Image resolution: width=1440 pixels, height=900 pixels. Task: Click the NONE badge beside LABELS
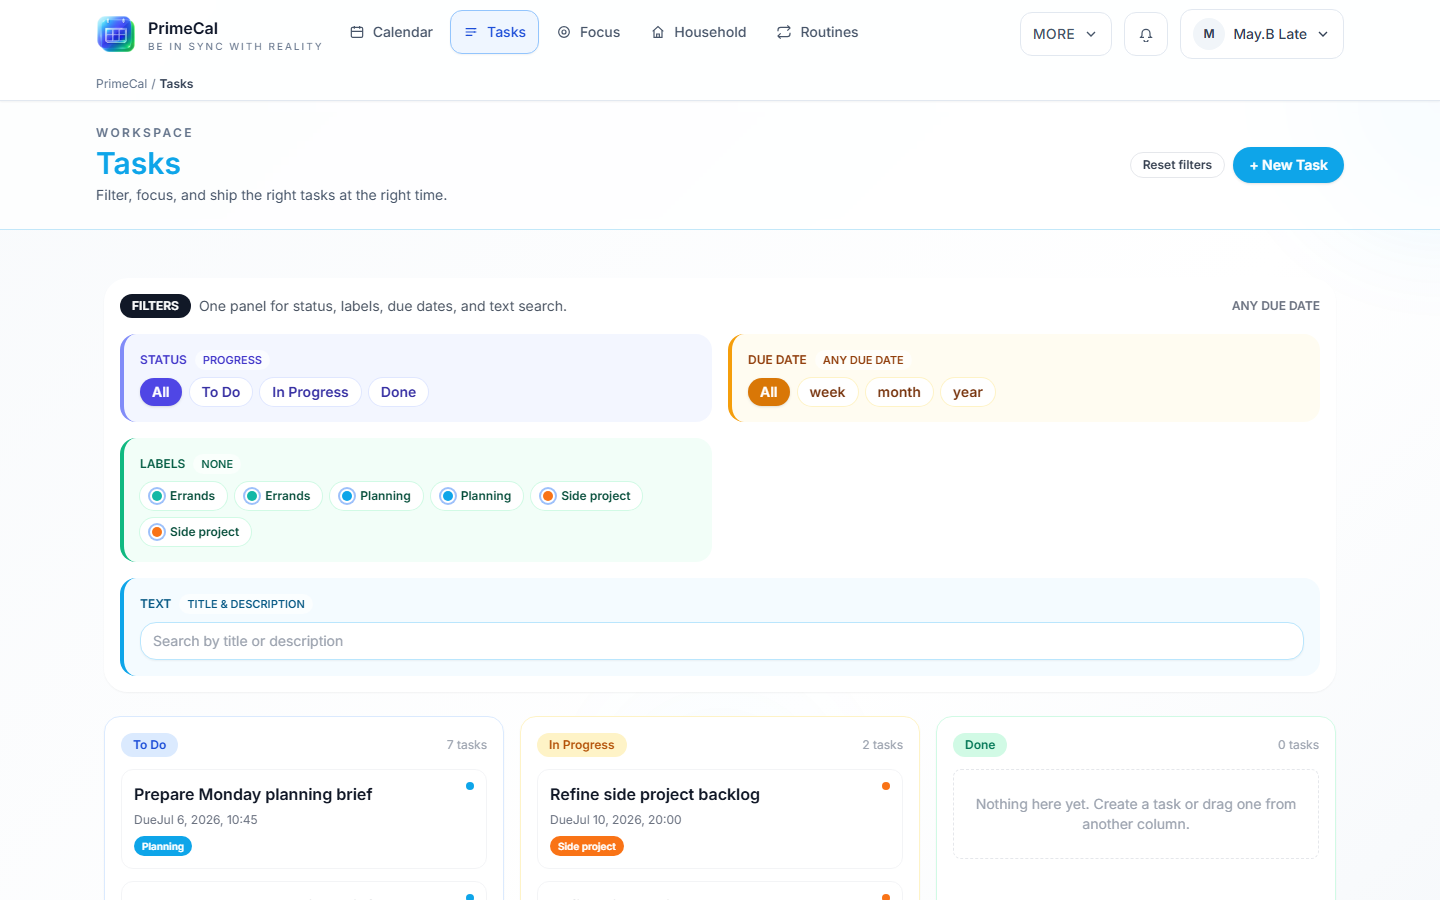pos(217,464)
